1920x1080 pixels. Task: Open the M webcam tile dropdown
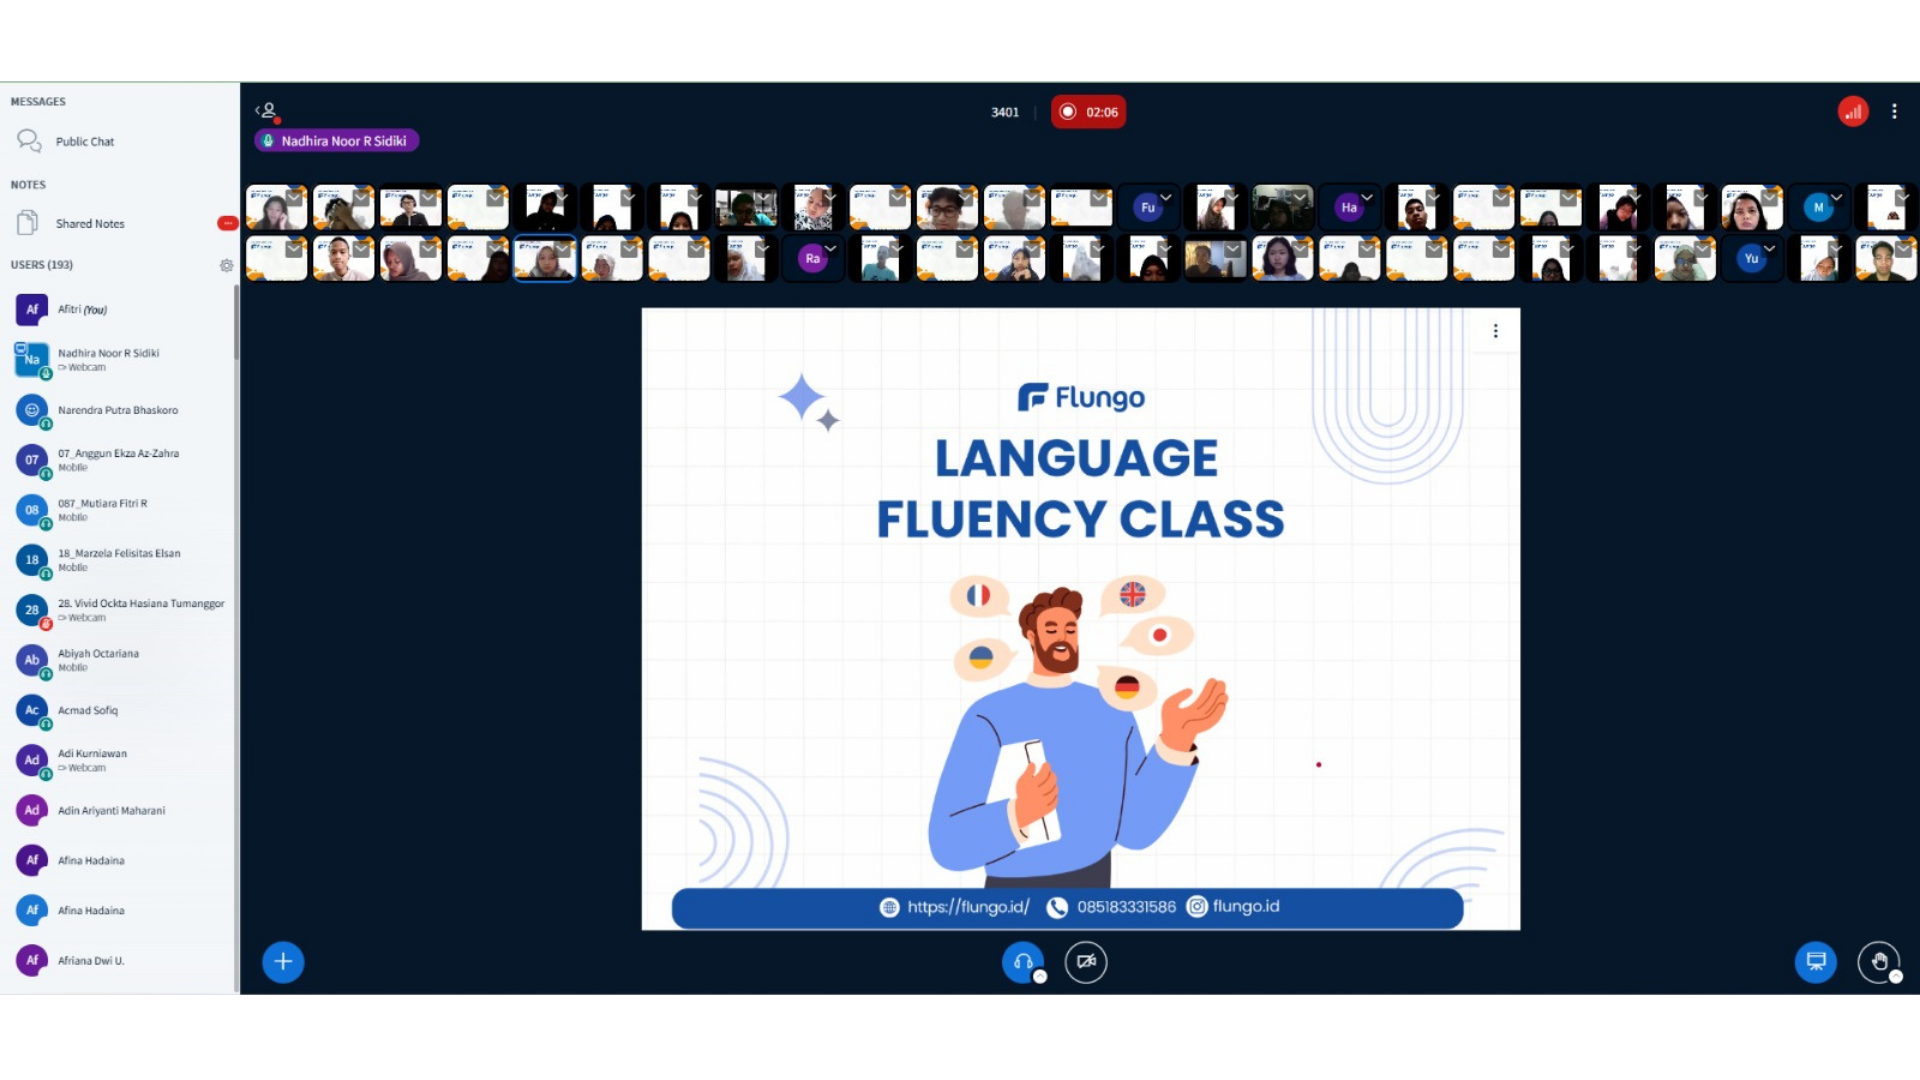pos(1837,197)
